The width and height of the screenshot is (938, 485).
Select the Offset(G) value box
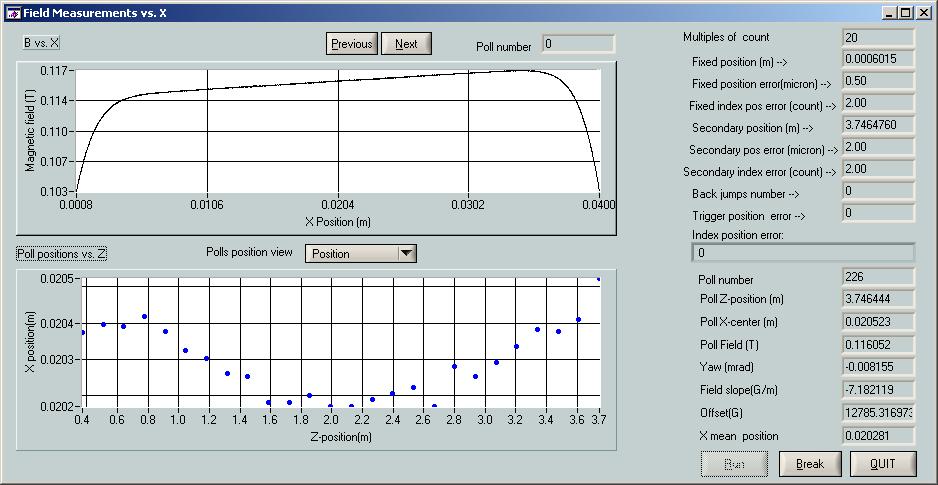[878, 413]
